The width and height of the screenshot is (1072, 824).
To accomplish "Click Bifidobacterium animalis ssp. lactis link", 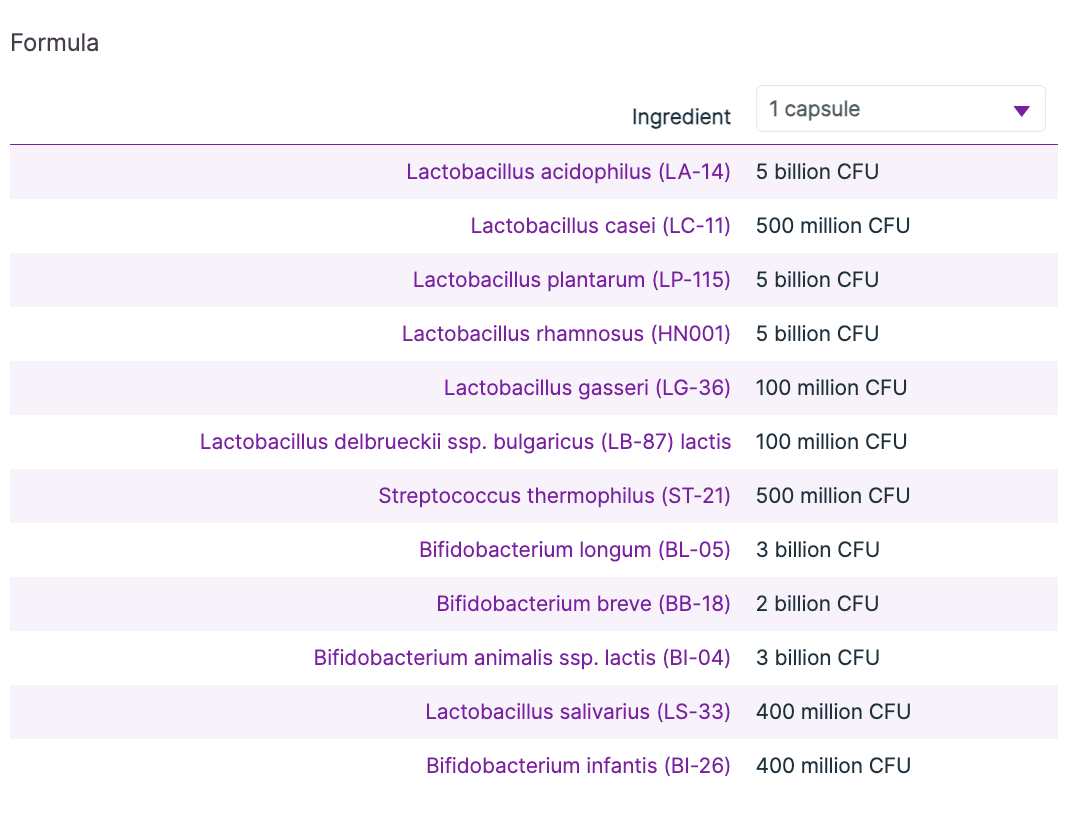I will click(522, 658).
